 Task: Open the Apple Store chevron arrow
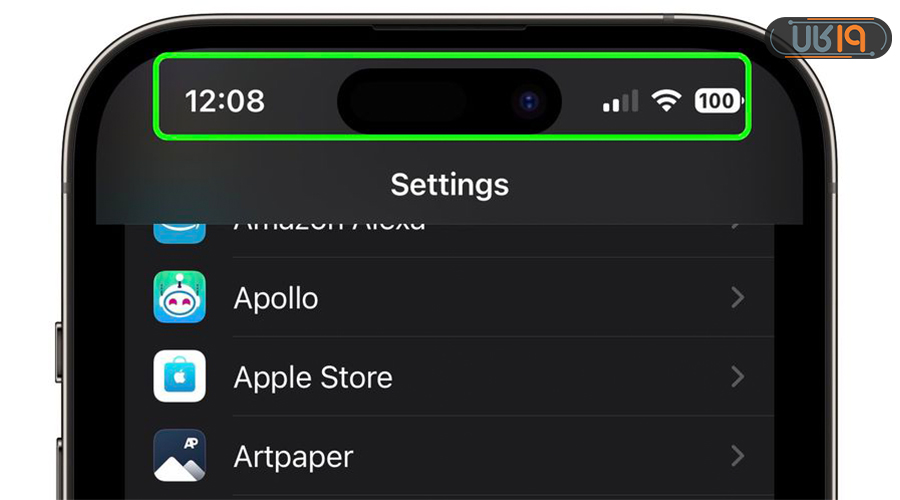pos(738,377)
